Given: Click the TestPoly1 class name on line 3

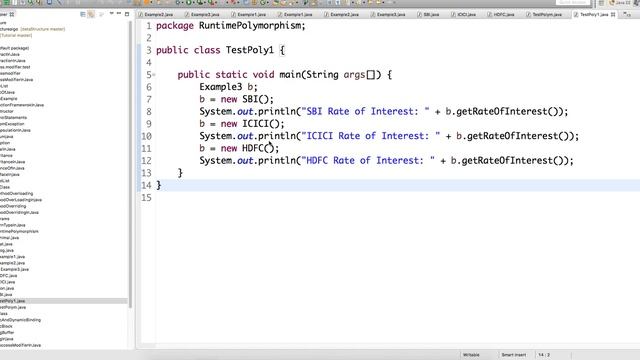Looking at the screenshot, I should click(249, 50).
